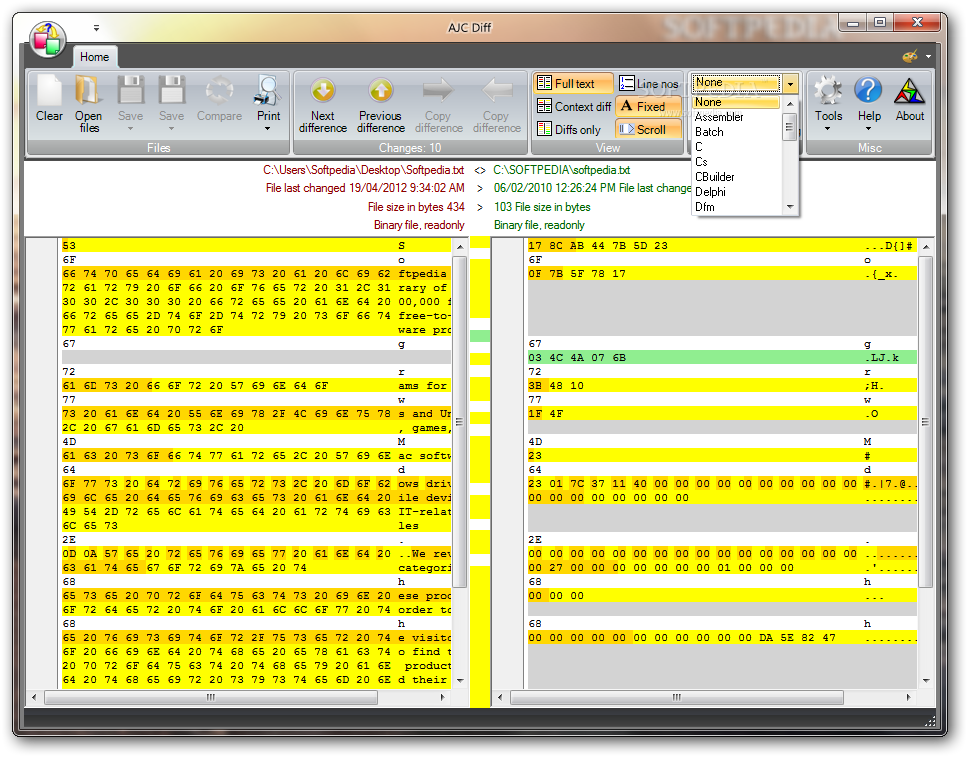Choose C in the syntax list
Screen dimensions: 968x757
[736, 146]
